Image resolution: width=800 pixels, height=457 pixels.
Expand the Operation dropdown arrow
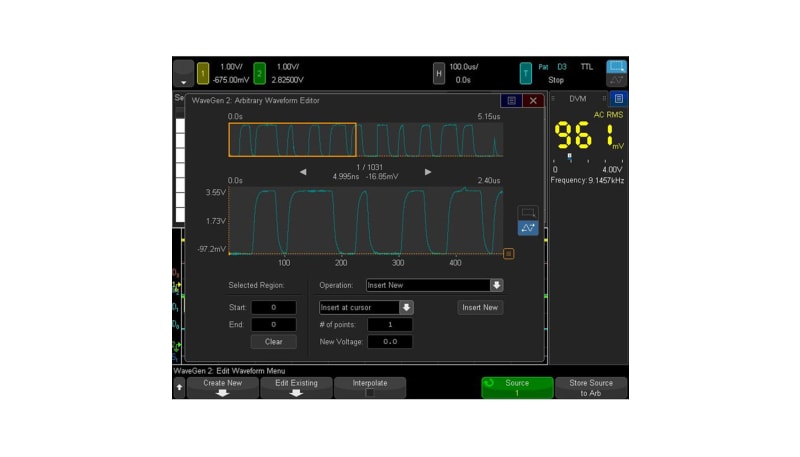pyautogui.click(x=496, y=285)
